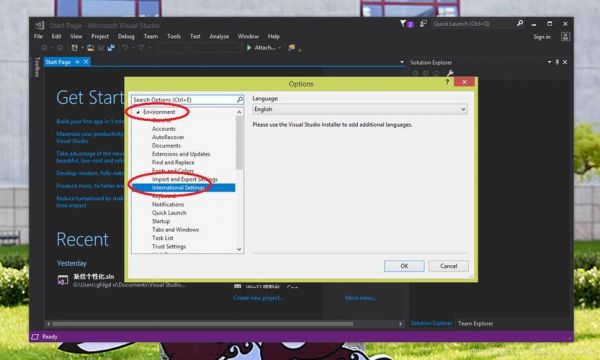
Task: Click the Undo toolbar icon
Action: 125,48
